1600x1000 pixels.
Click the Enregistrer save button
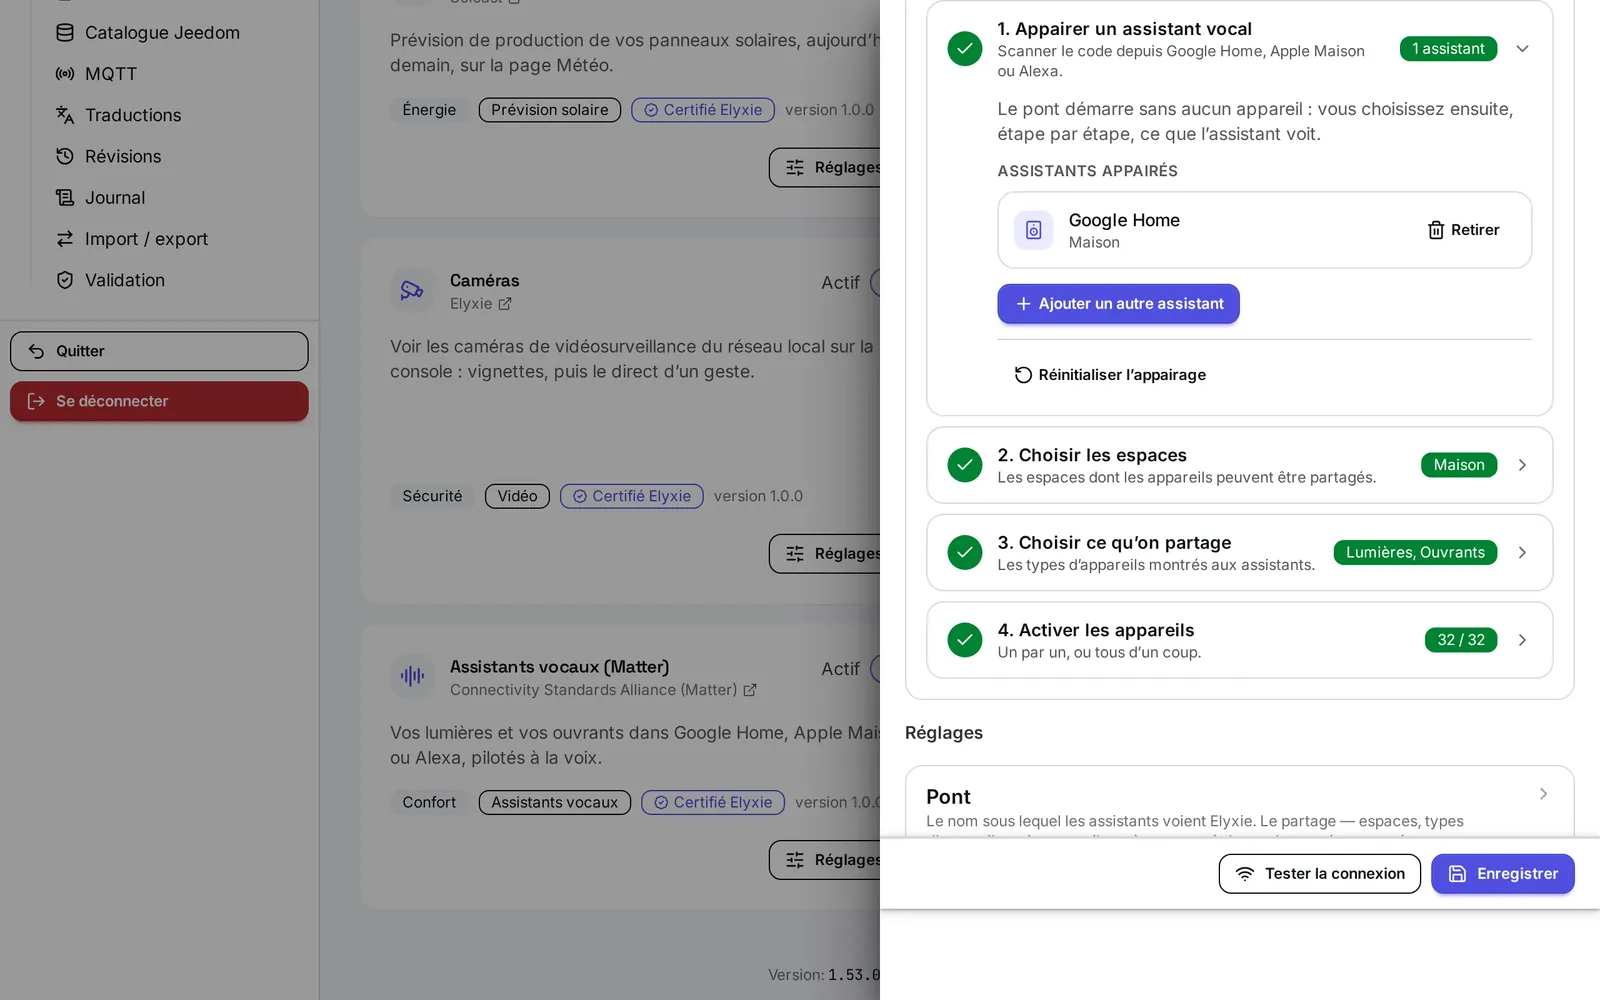pyautogui.click(x=1503, y=874)
